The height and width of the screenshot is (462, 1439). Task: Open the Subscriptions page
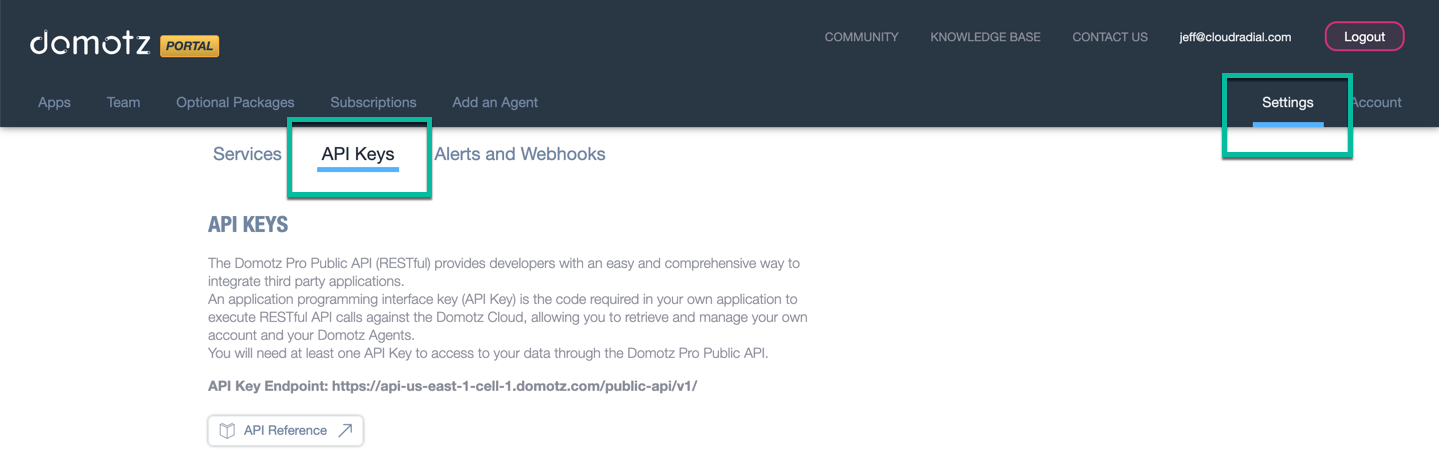coord(373,102)
